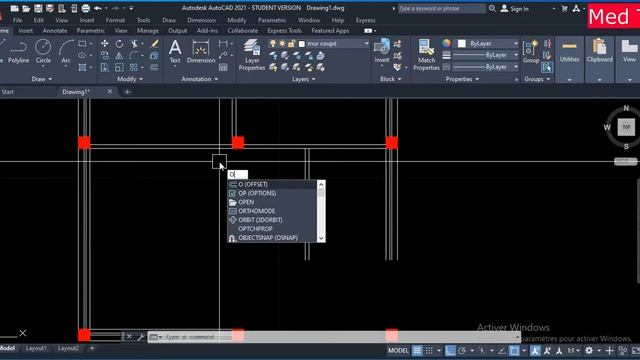
Task: Open the layer name dropdown
Action: [367, 44]
